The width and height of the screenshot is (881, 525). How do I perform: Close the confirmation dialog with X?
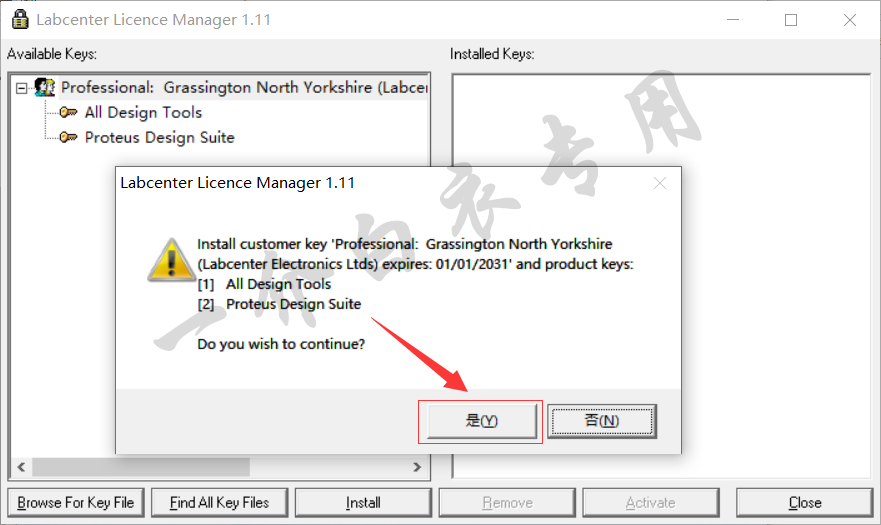(x=660, y=183)
